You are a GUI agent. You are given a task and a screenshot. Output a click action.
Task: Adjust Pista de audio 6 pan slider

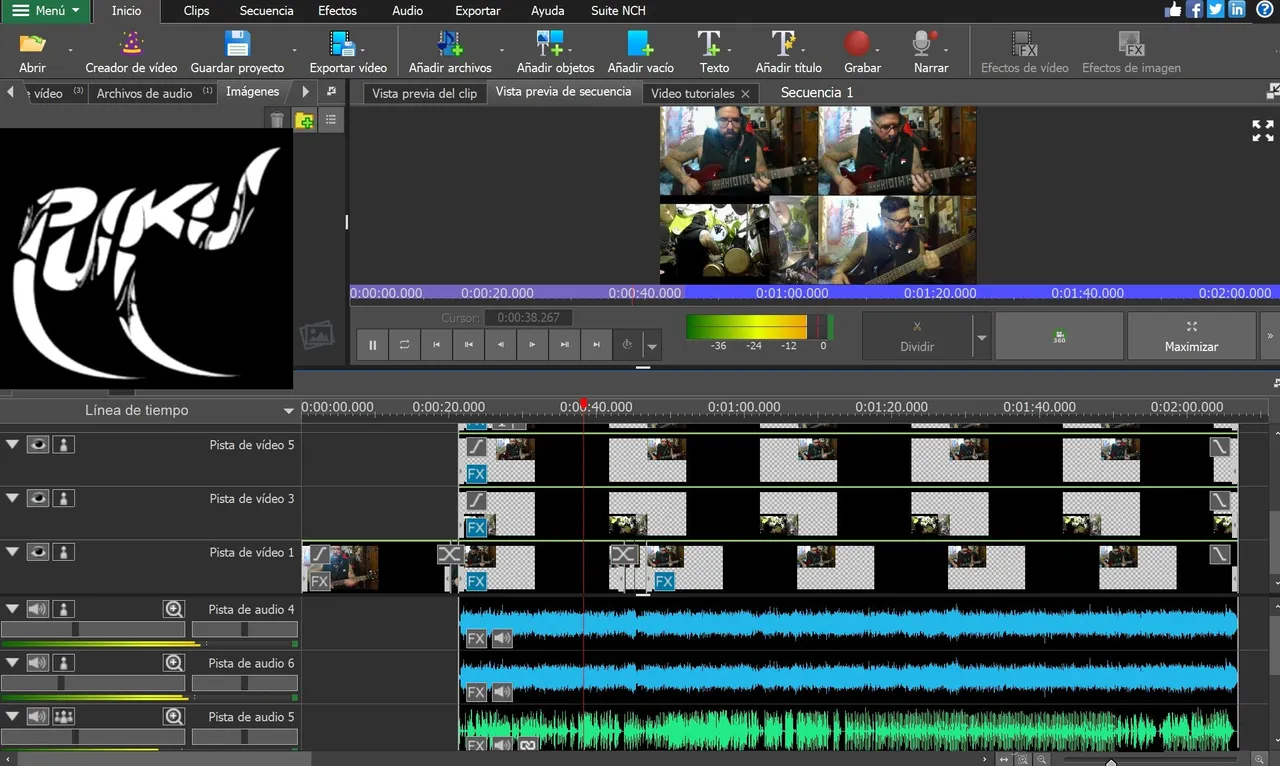[x=245, y=683]
